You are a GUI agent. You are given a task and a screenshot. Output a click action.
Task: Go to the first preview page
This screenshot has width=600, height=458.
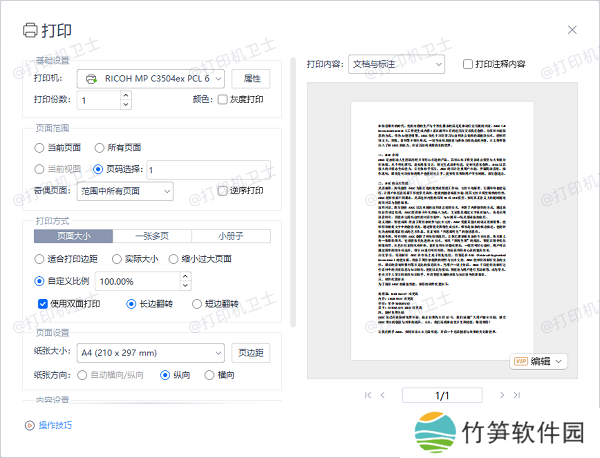point(366,396)
